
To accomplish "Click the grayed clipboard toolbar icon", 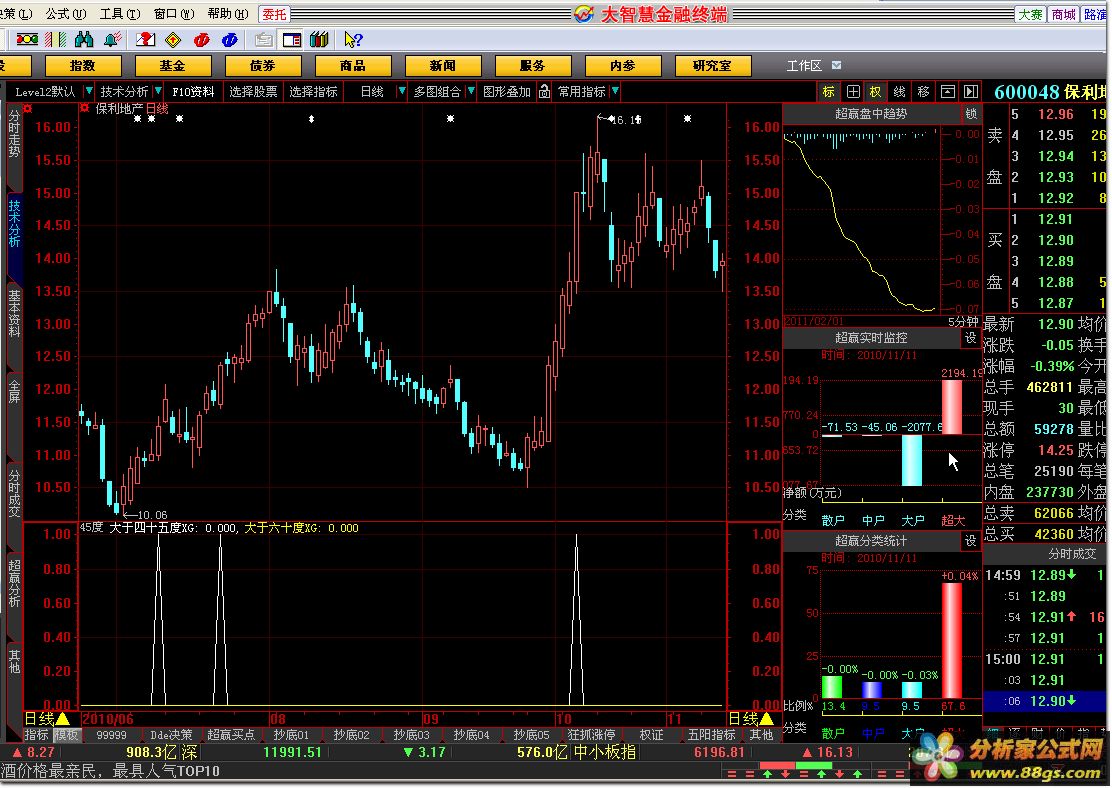I will [264, 40].
